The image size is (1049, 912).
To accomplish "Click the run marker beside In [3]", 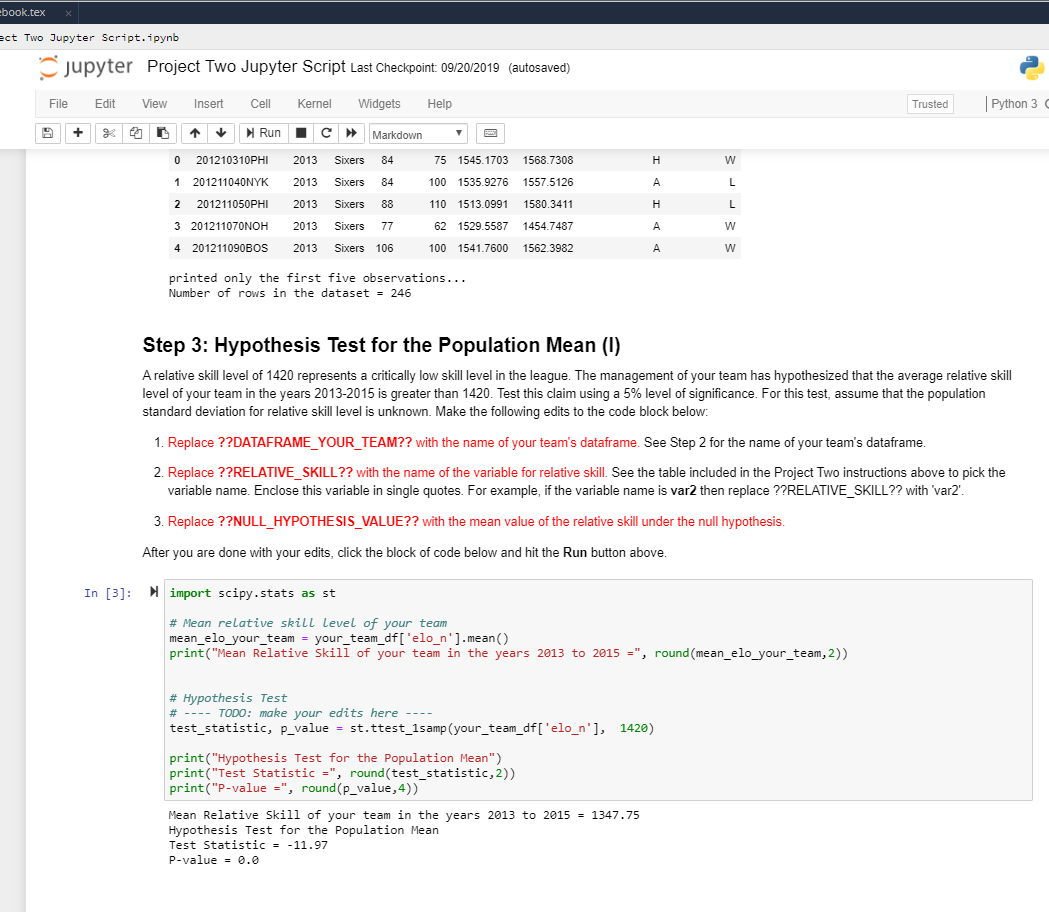I will pos(153,591).
